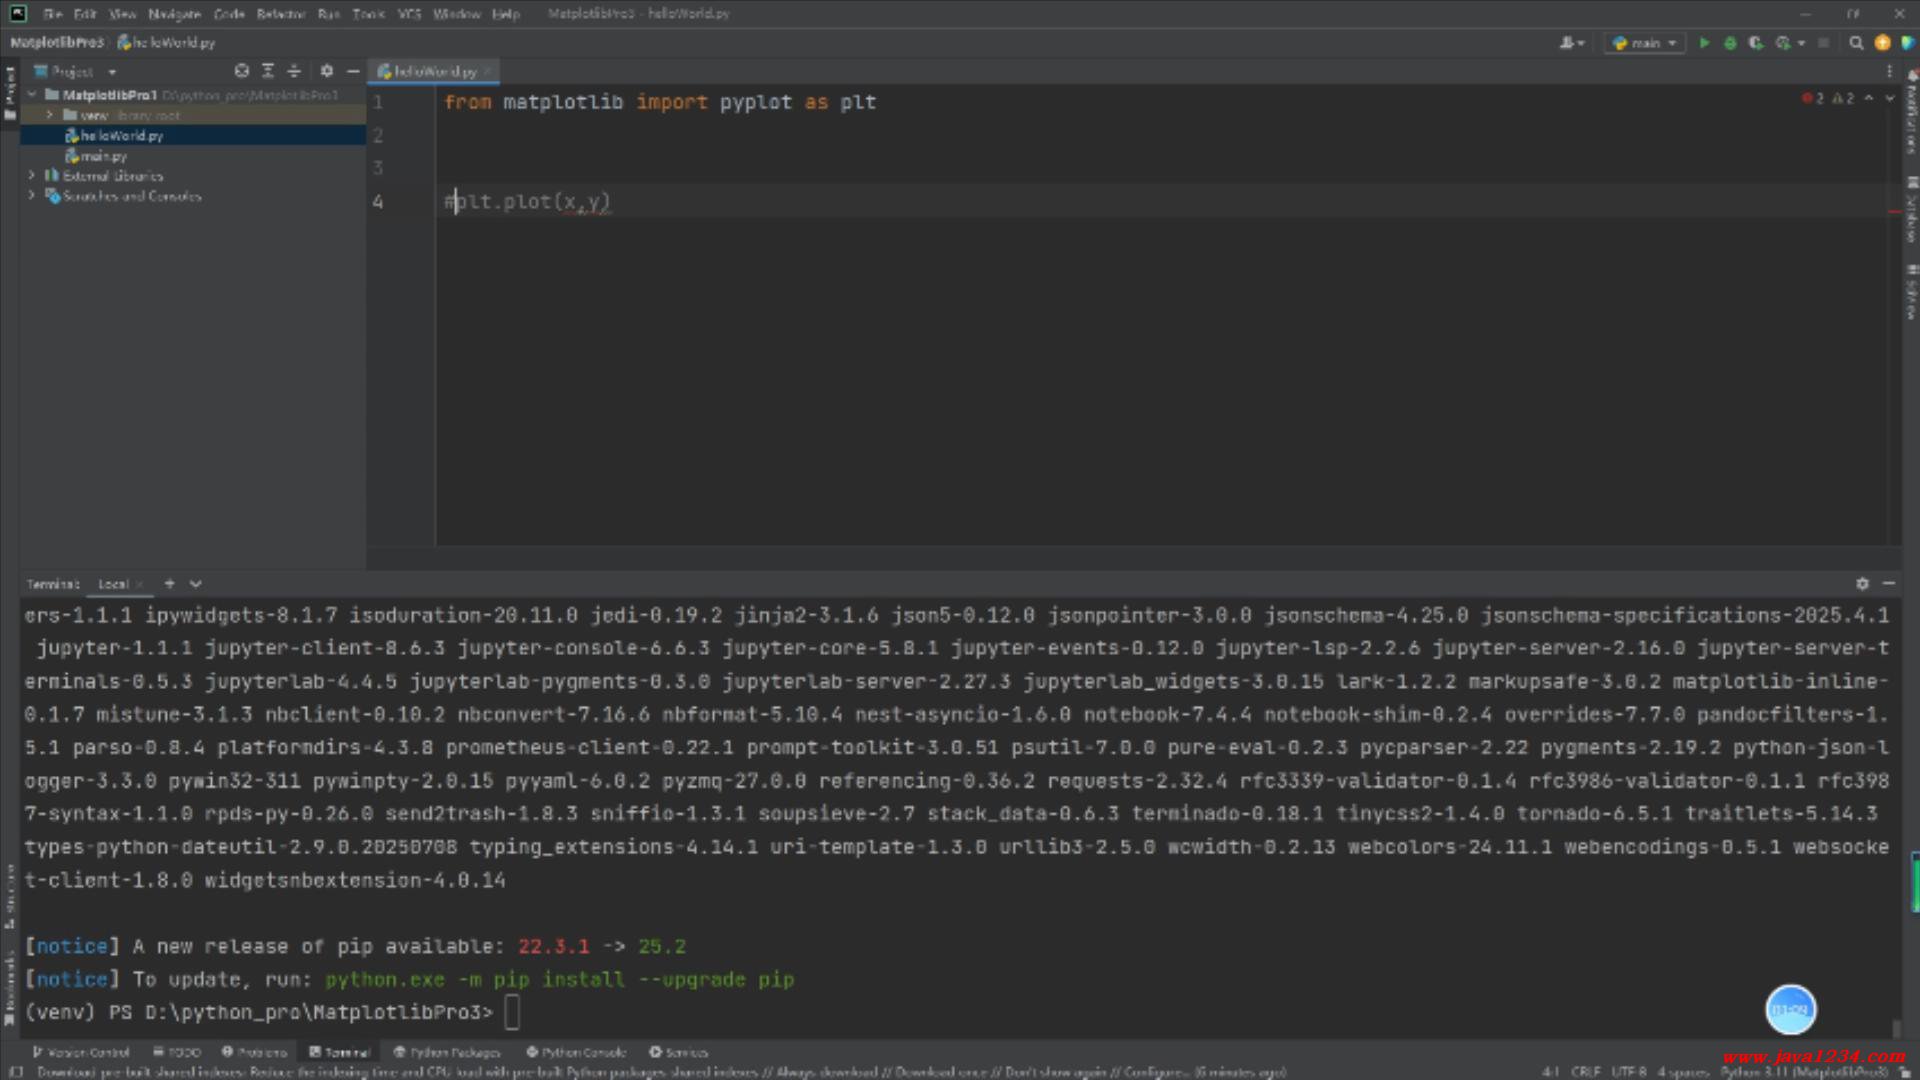This screenshot has height=1080, width=1920.
Task: Add new terminal session with plus icon
Action: 169,583
